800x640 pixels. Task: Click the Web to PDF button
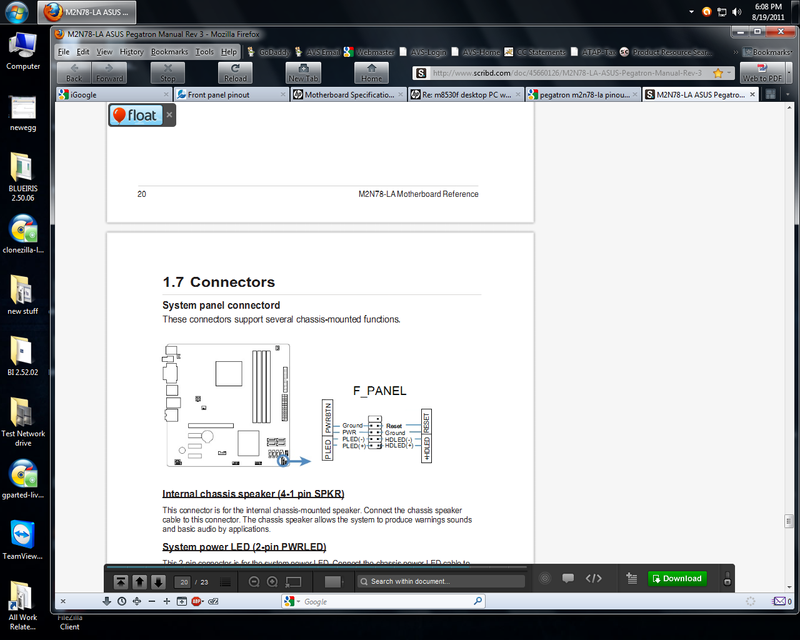(762, 72)
